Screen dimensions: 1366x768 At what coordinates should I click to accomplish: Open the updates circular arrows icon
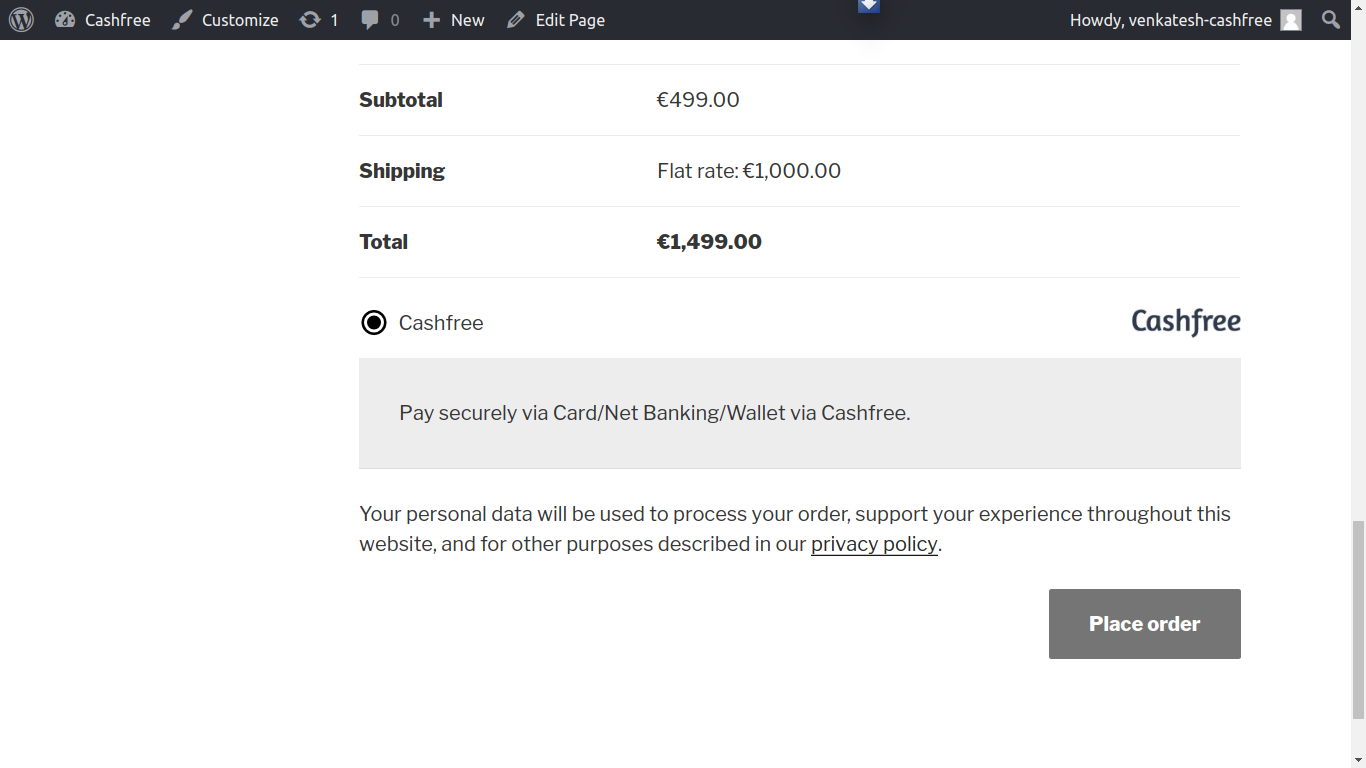pos(310,20)
